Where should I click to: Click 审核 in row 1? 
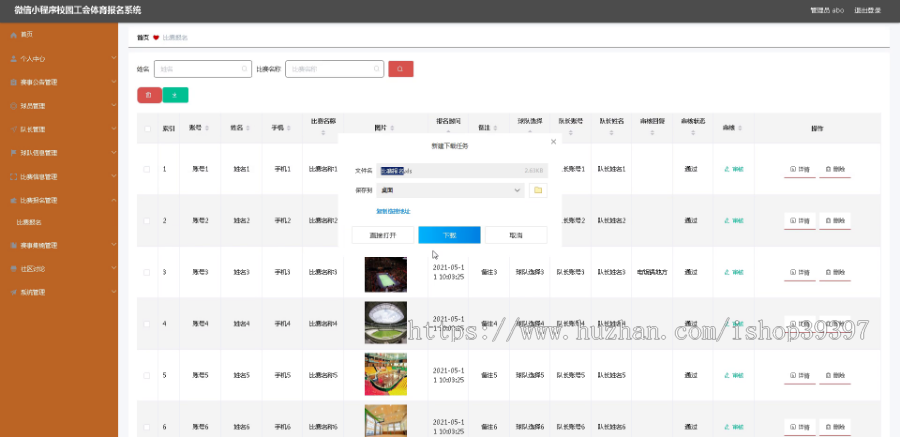point(734,169)
